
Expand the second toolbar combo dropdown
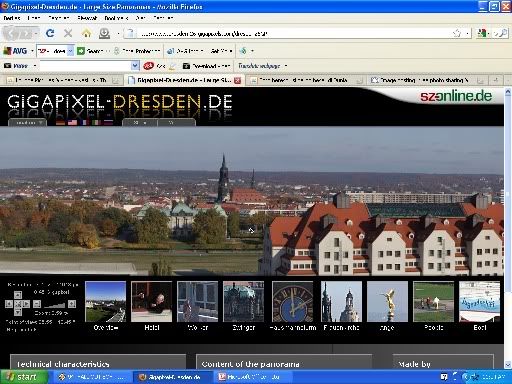(x=135, y=66)
